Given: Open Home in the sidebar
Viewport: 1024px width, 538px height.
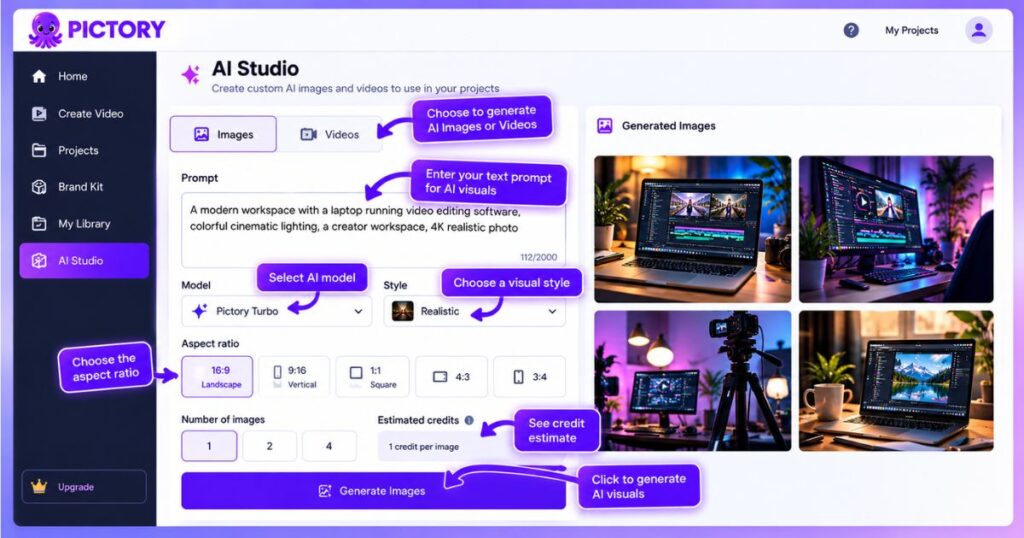Looking at the screenshot, I should tap(84, 76).
